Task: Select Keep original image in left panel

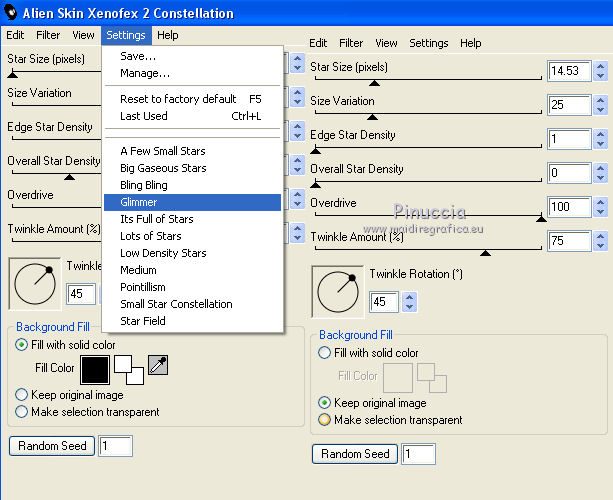Action: [22, 395]
